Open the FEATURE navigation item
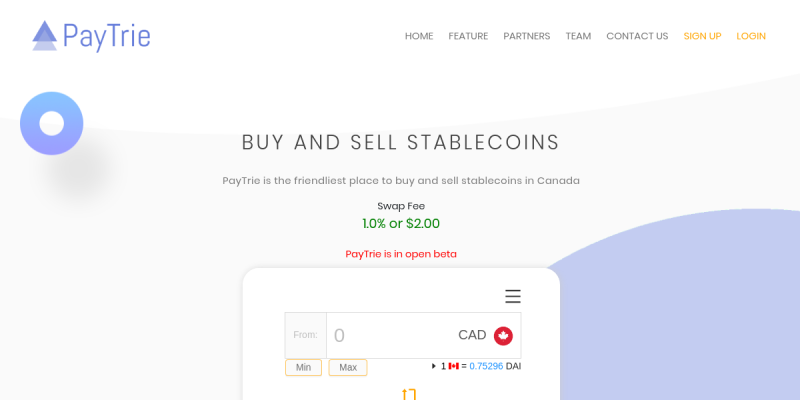Viewport: 800px width, 400px height. (x=468, y=36)
